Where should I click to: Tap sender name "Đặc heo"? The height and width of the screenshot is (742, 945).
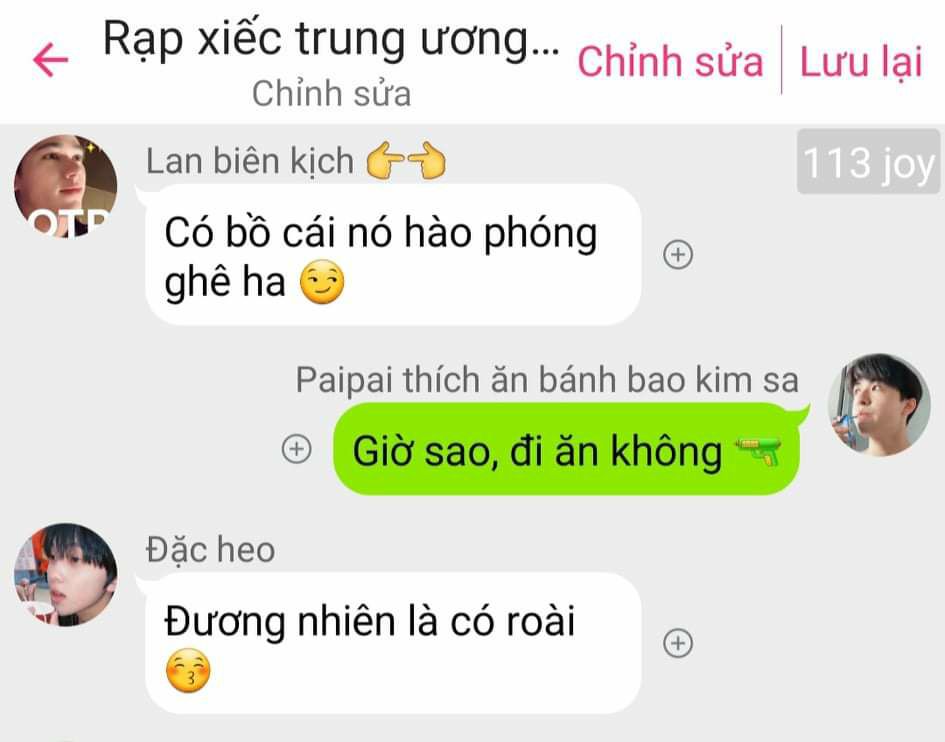(x=210, y=550)
